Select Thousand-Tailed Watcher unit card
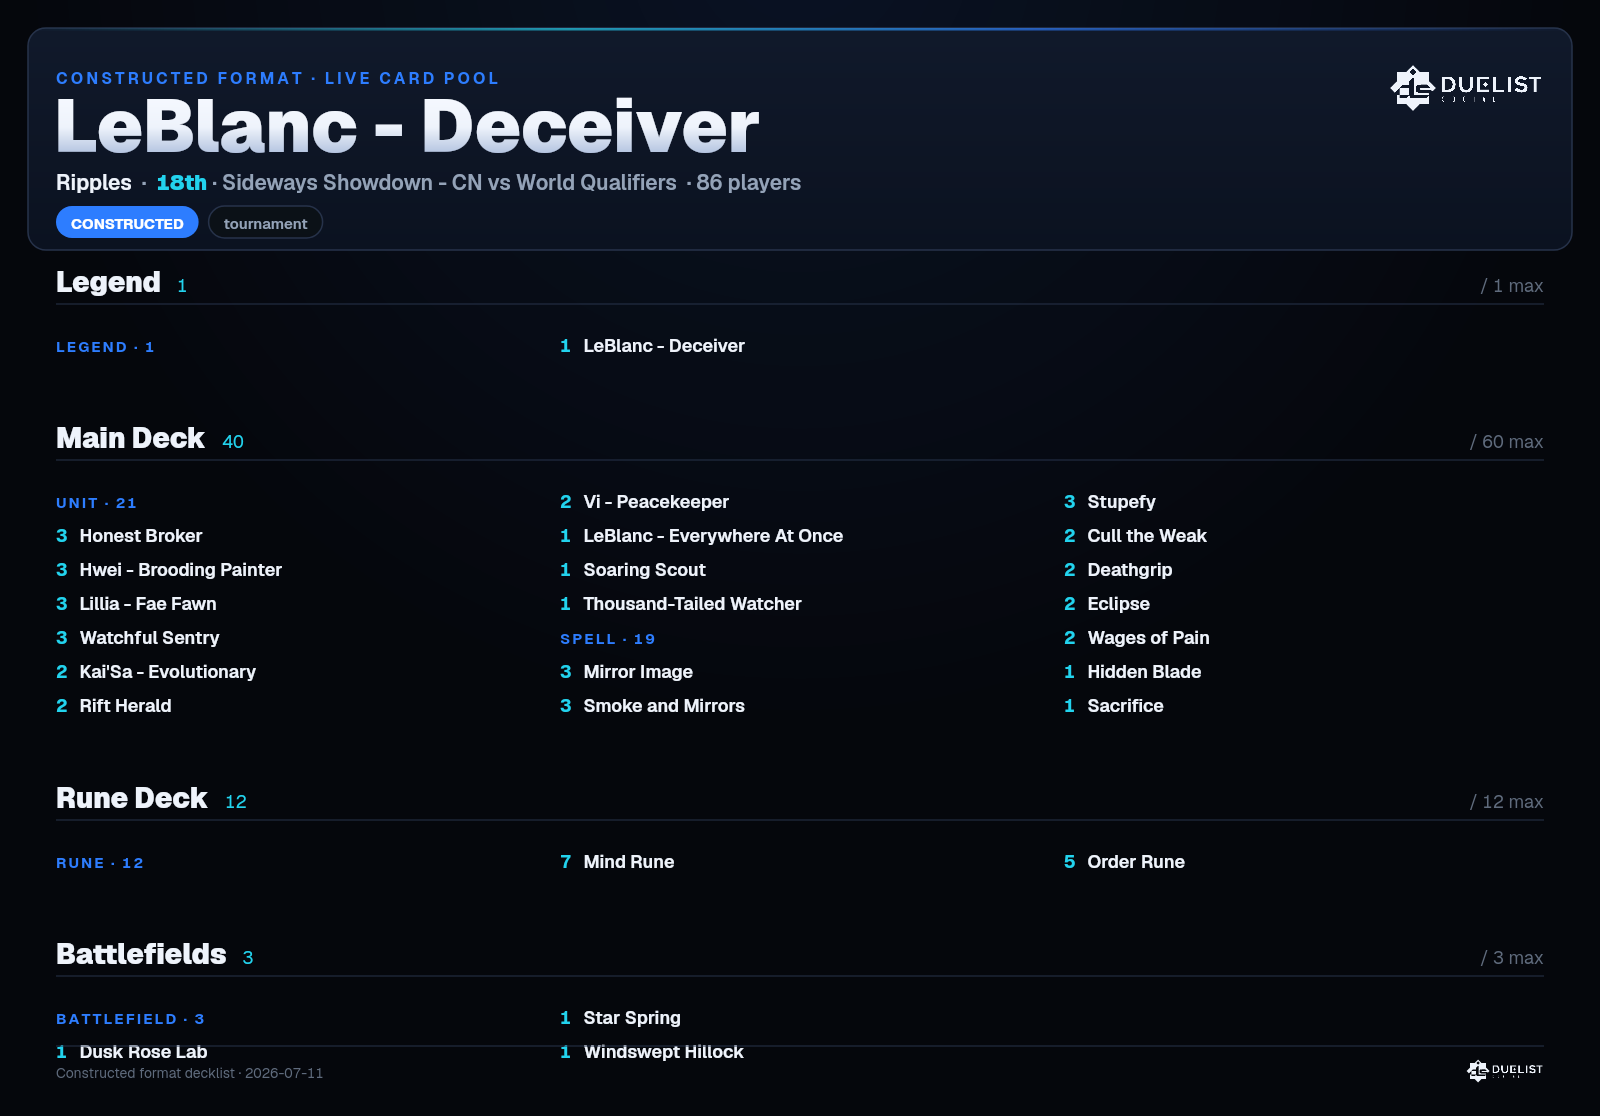The height and width of the screenshot is (1116, 1600). click(x=692, y=604)
